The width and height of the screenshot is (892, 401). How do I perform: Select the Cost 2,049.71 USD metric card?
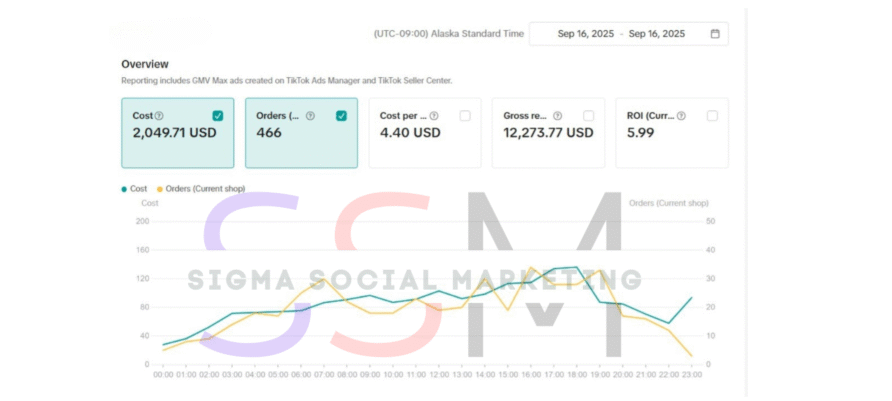[x=178, y=132]
